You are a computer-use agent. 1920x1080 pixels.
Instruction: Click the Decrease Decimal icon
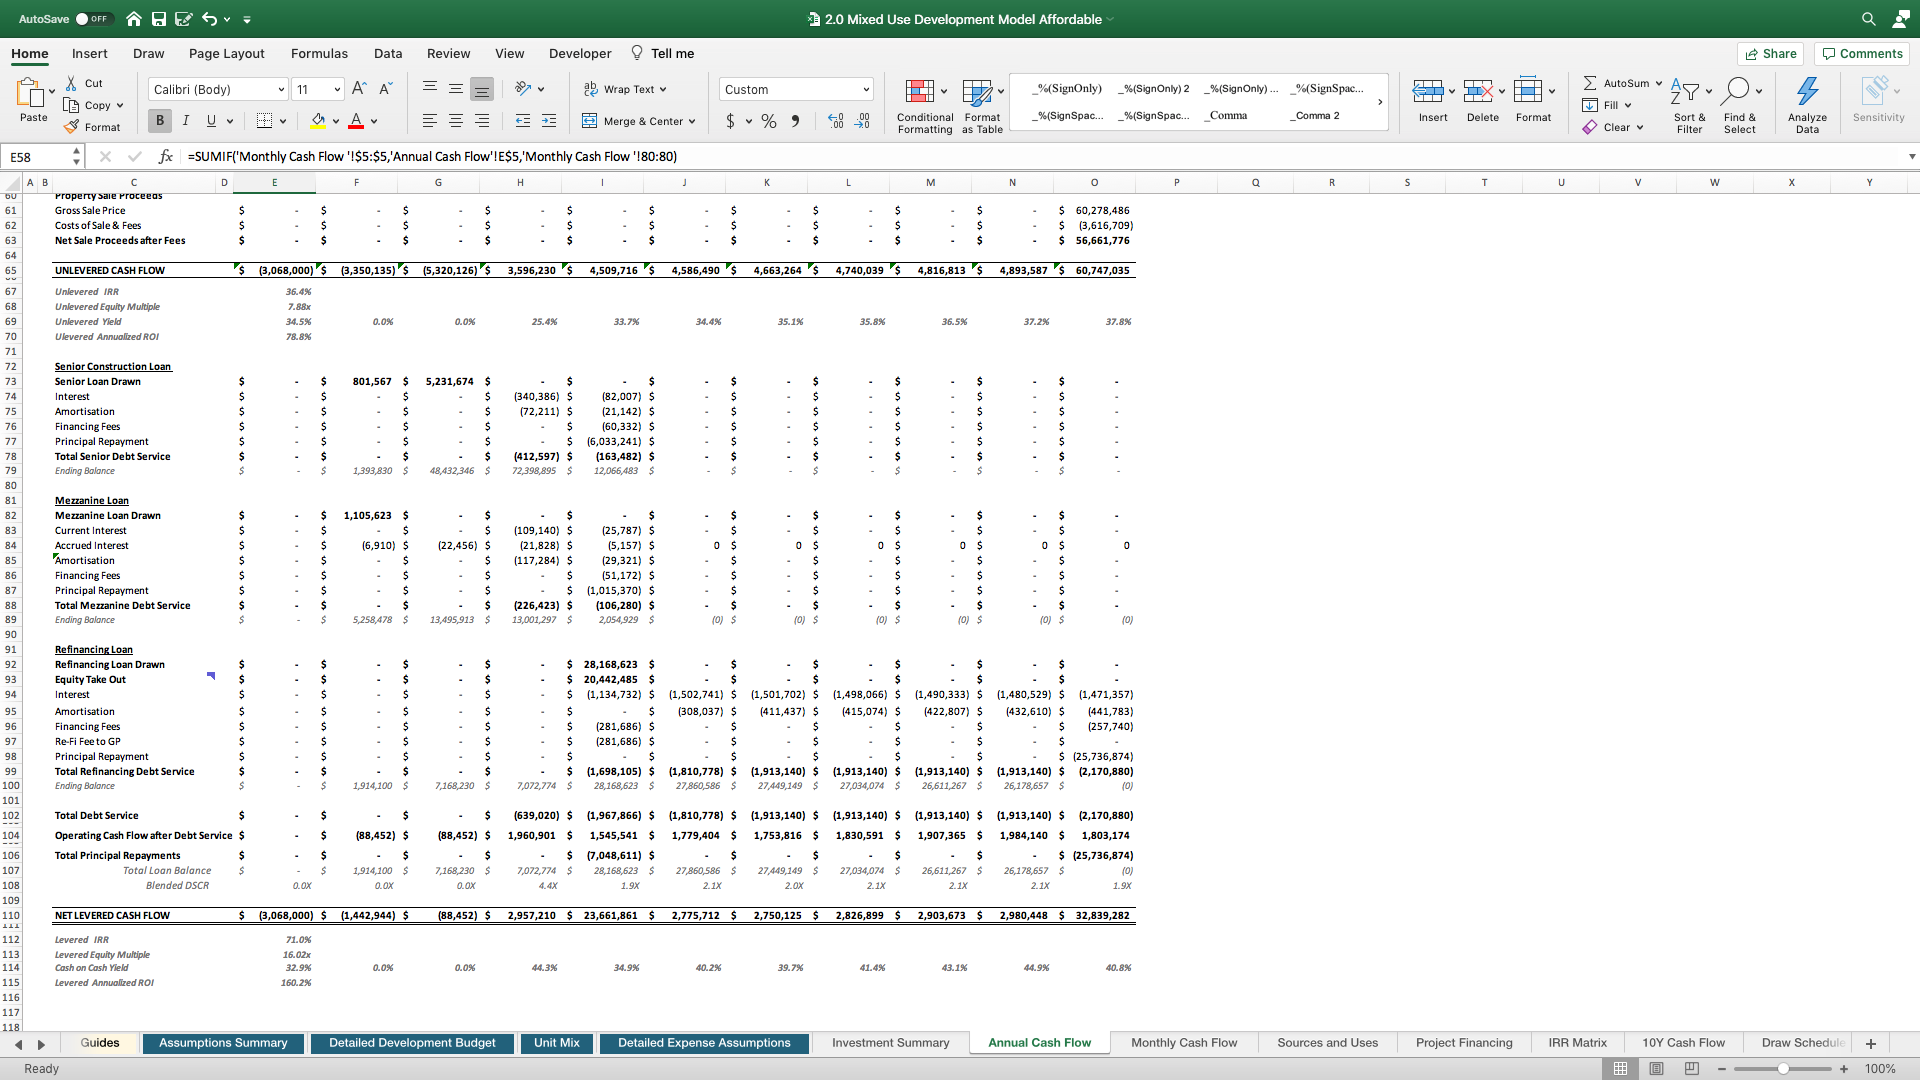863,121
